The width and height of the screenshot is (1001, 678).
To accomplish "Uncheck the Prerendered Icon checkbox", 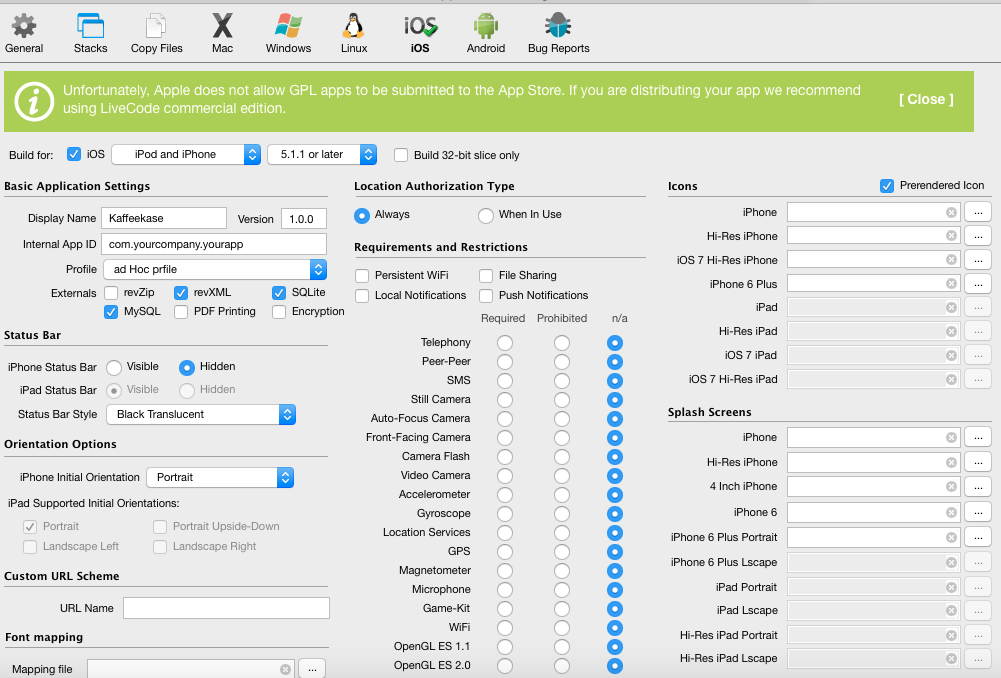I will (x=887, y=186).
